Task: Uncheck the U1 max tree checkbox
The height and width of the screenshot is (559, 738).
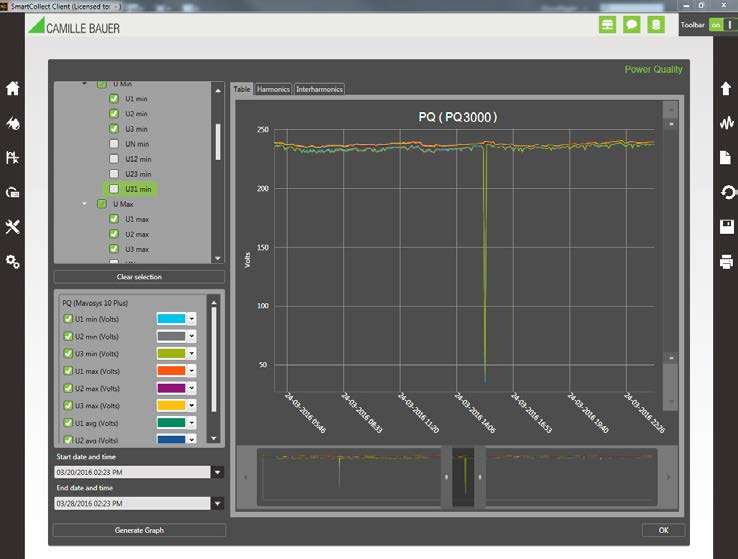Action: [115, 219]
